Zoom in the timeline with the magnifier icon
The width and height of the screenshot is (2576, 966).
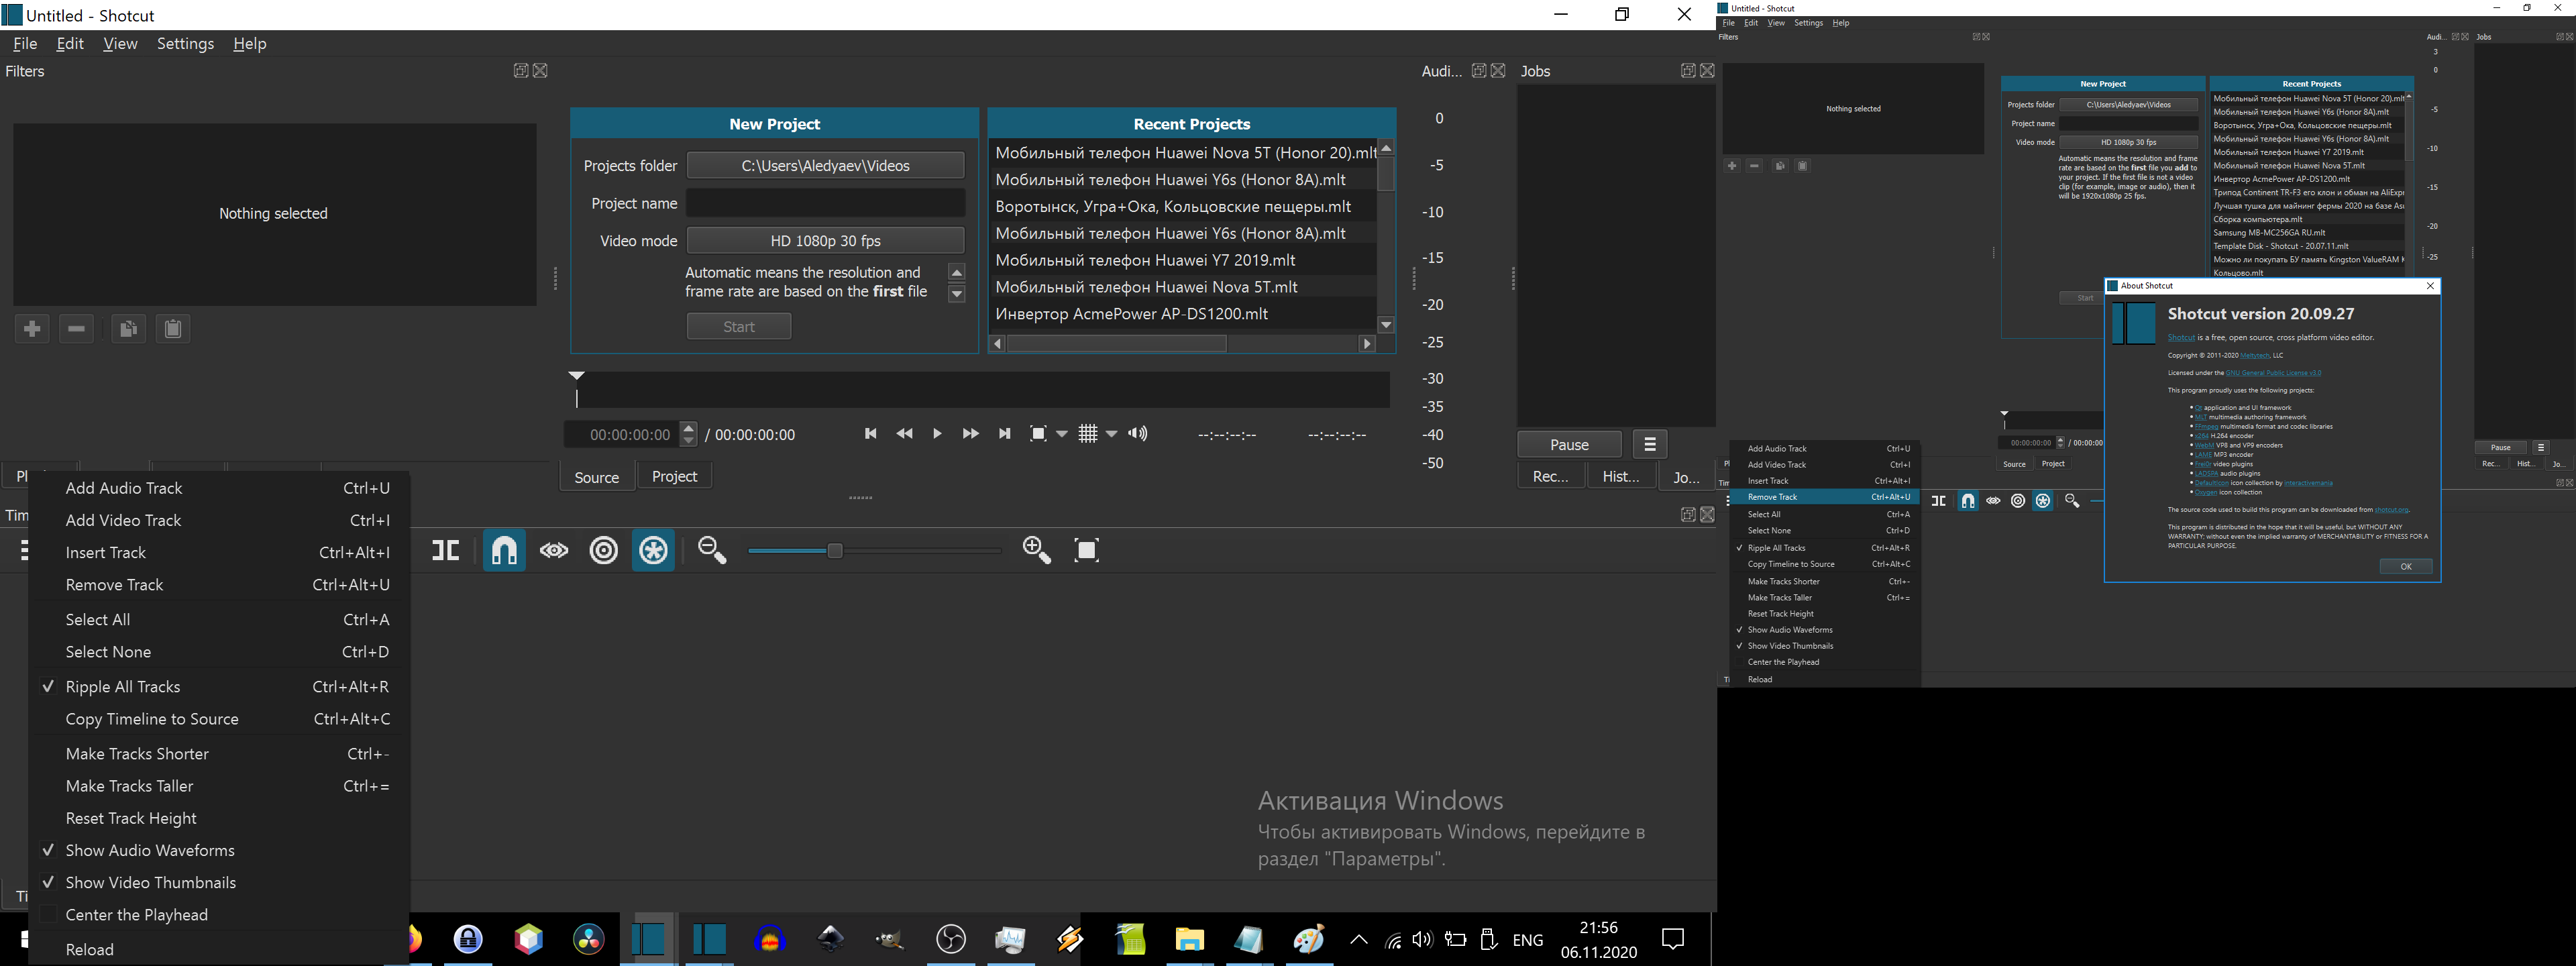pos(1036,549)
